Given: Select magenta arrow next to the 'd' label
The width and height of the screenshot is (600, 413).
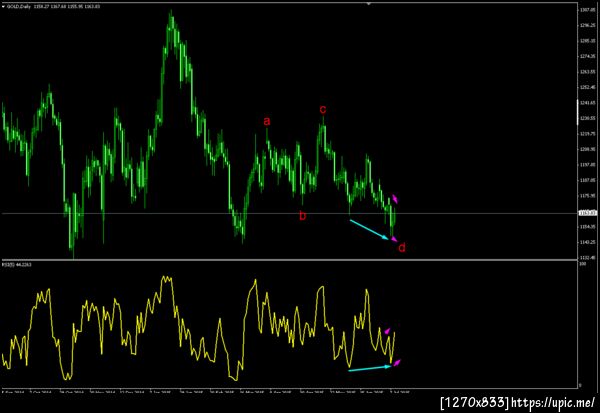Looking at the screenshot, I should (394, 239).
